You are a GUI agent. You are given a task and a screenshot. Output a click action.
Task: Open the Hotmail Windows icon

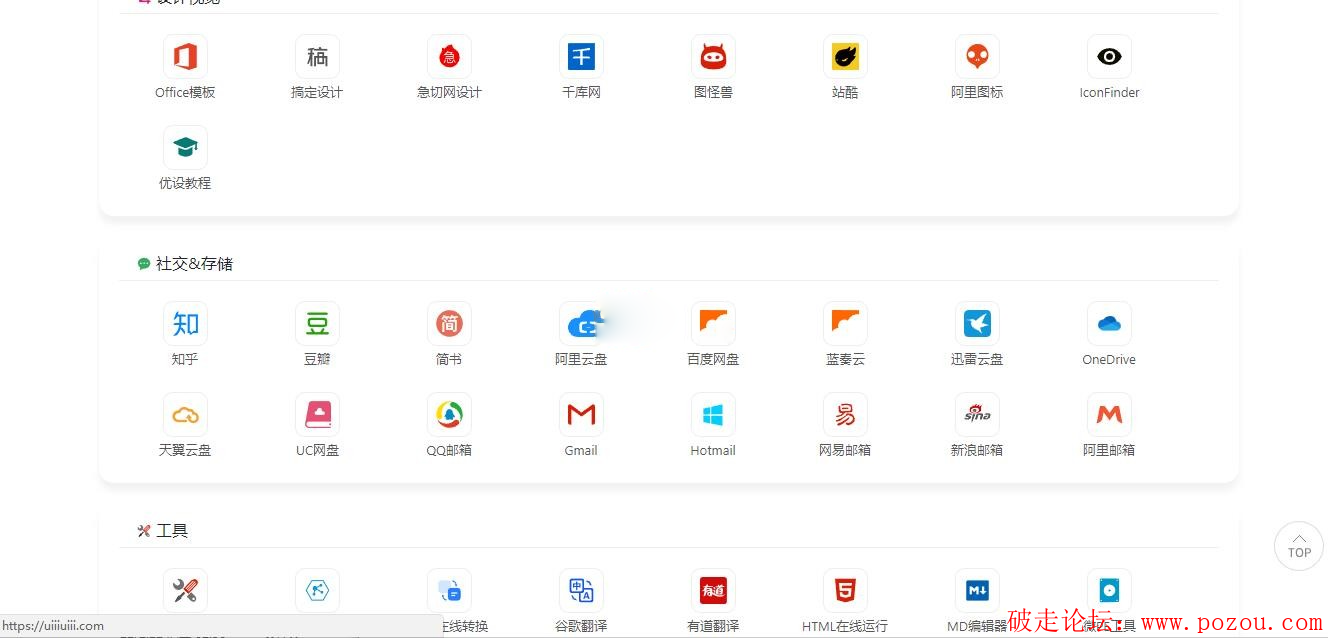713,415
